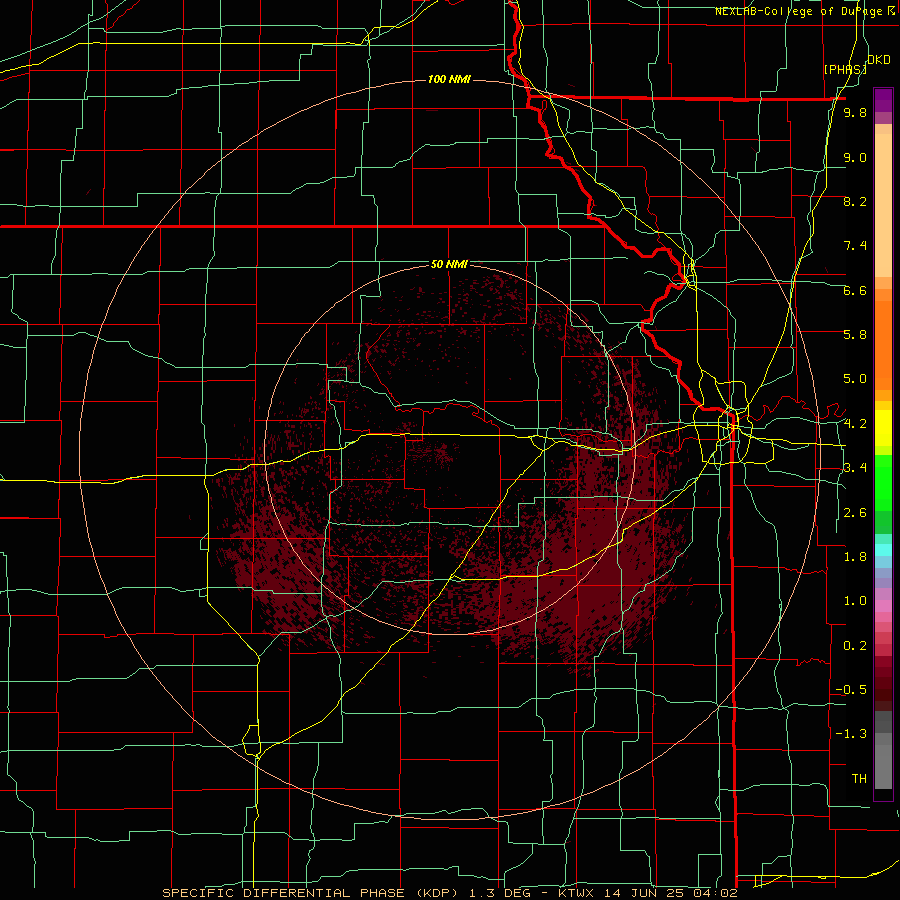The width and height of the screenshot is (900, 900).
Task: Click the "TH" label at scale bottom
Action: [859, 779]
